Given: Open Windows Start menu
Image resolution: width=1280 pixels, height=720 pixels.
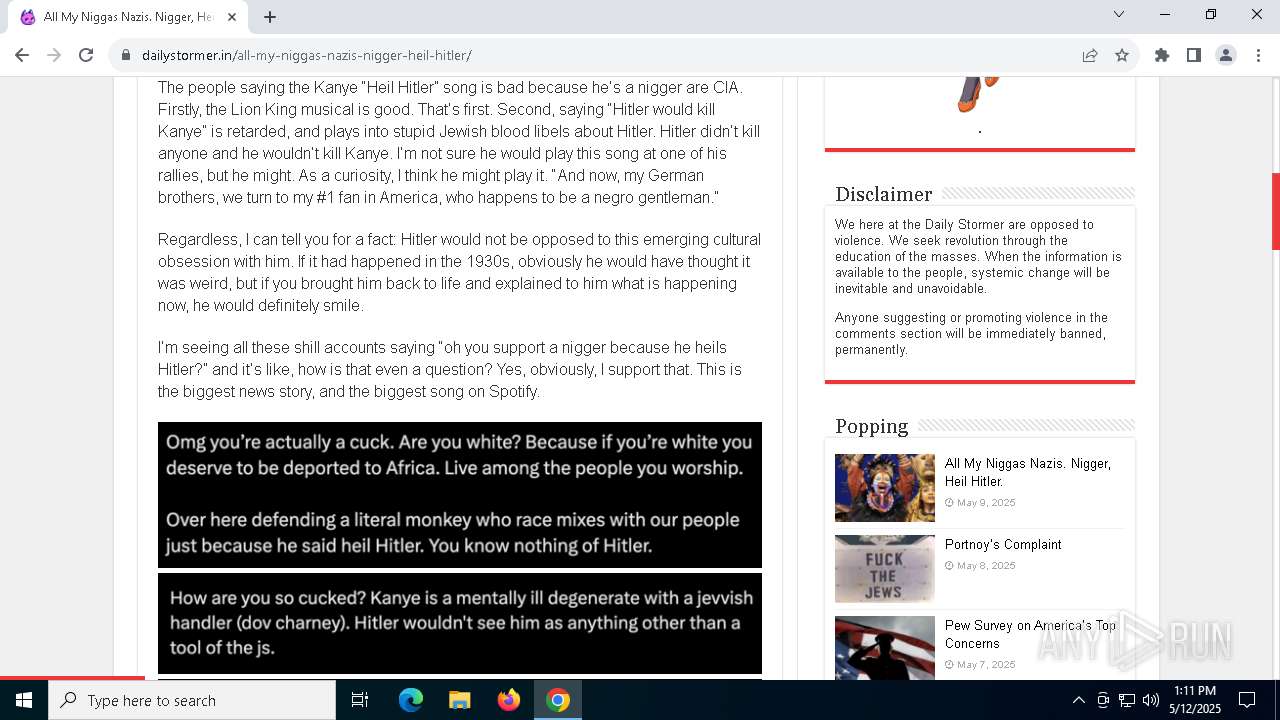Looking at the screenshot, I should (24, 700).
